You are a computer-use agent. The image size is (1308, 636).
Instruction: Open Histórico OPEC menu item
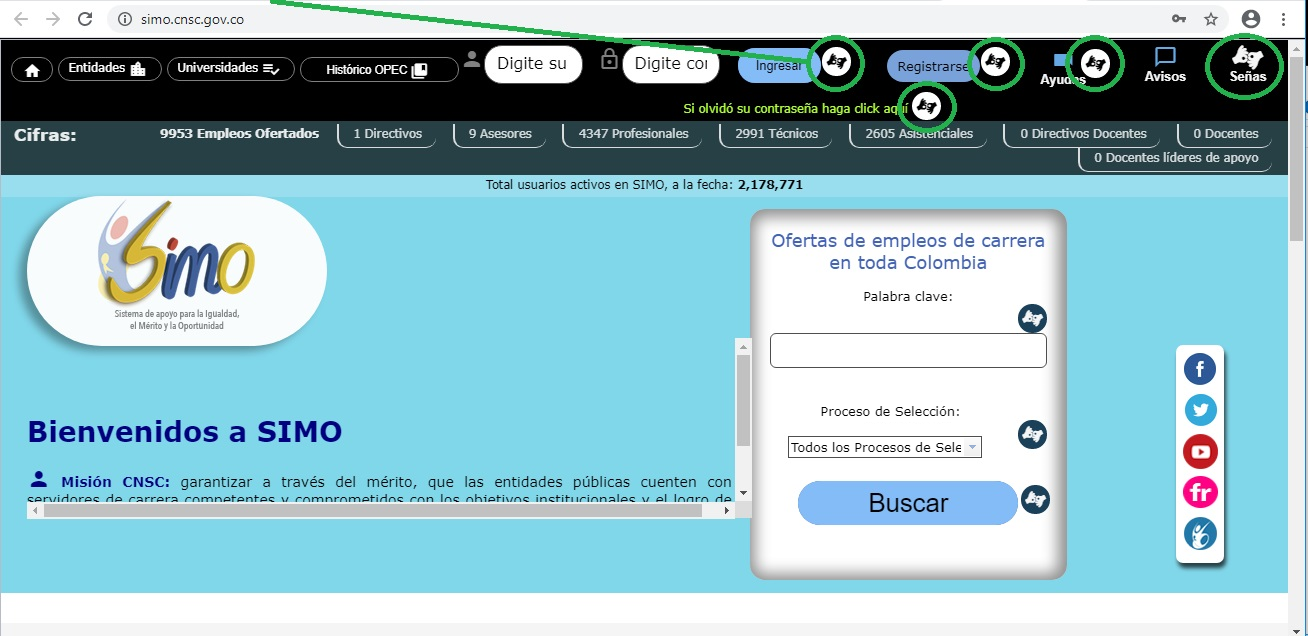point(379,70)
